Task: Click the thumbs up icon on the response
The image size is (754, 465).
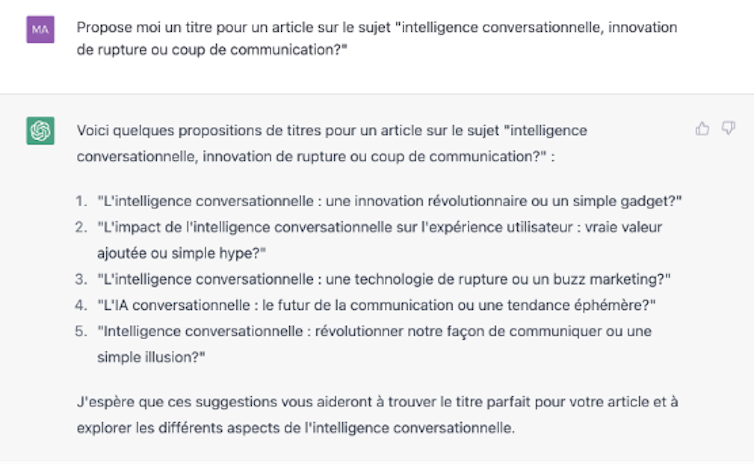Action: point(702,129)
